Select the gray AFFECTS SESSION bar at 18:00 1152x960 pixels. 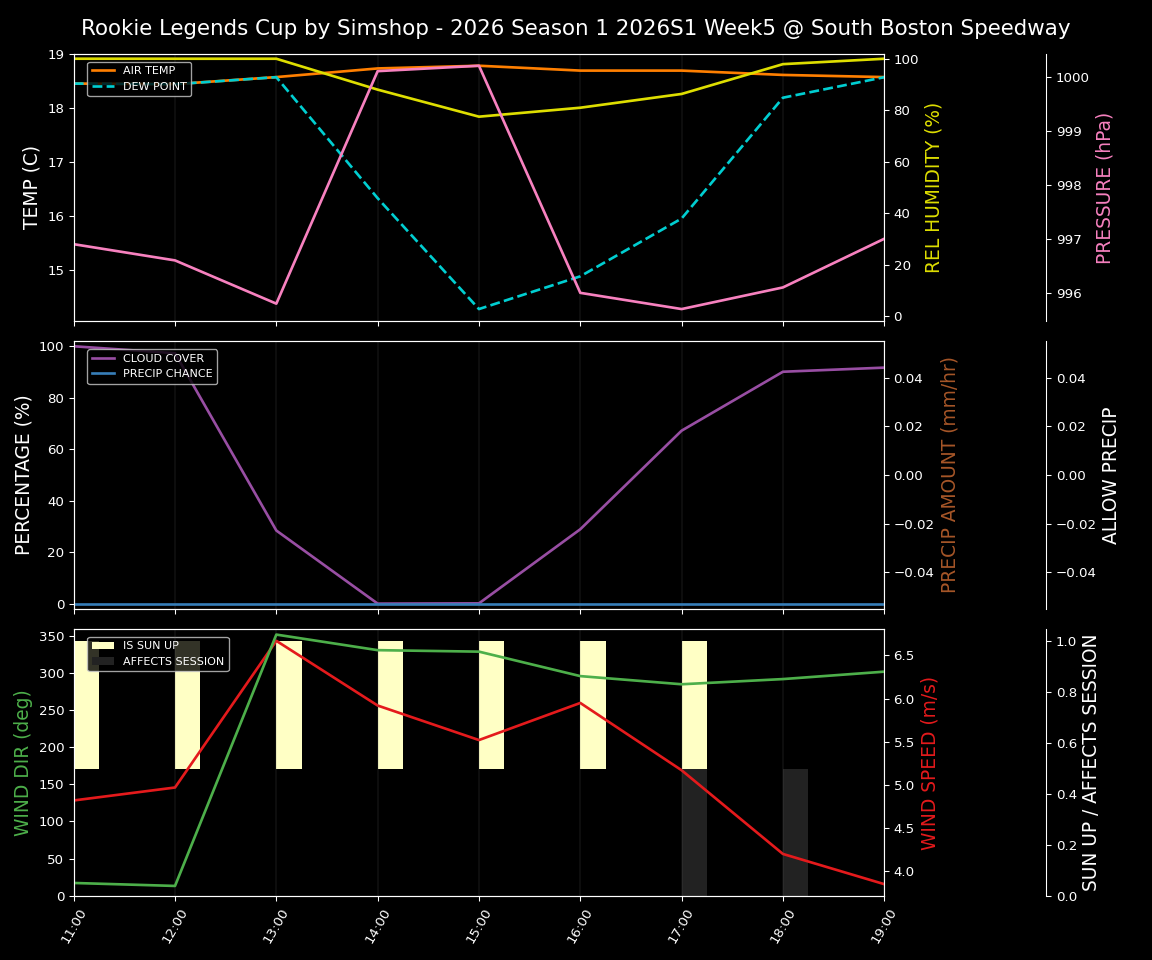point(795,832)
